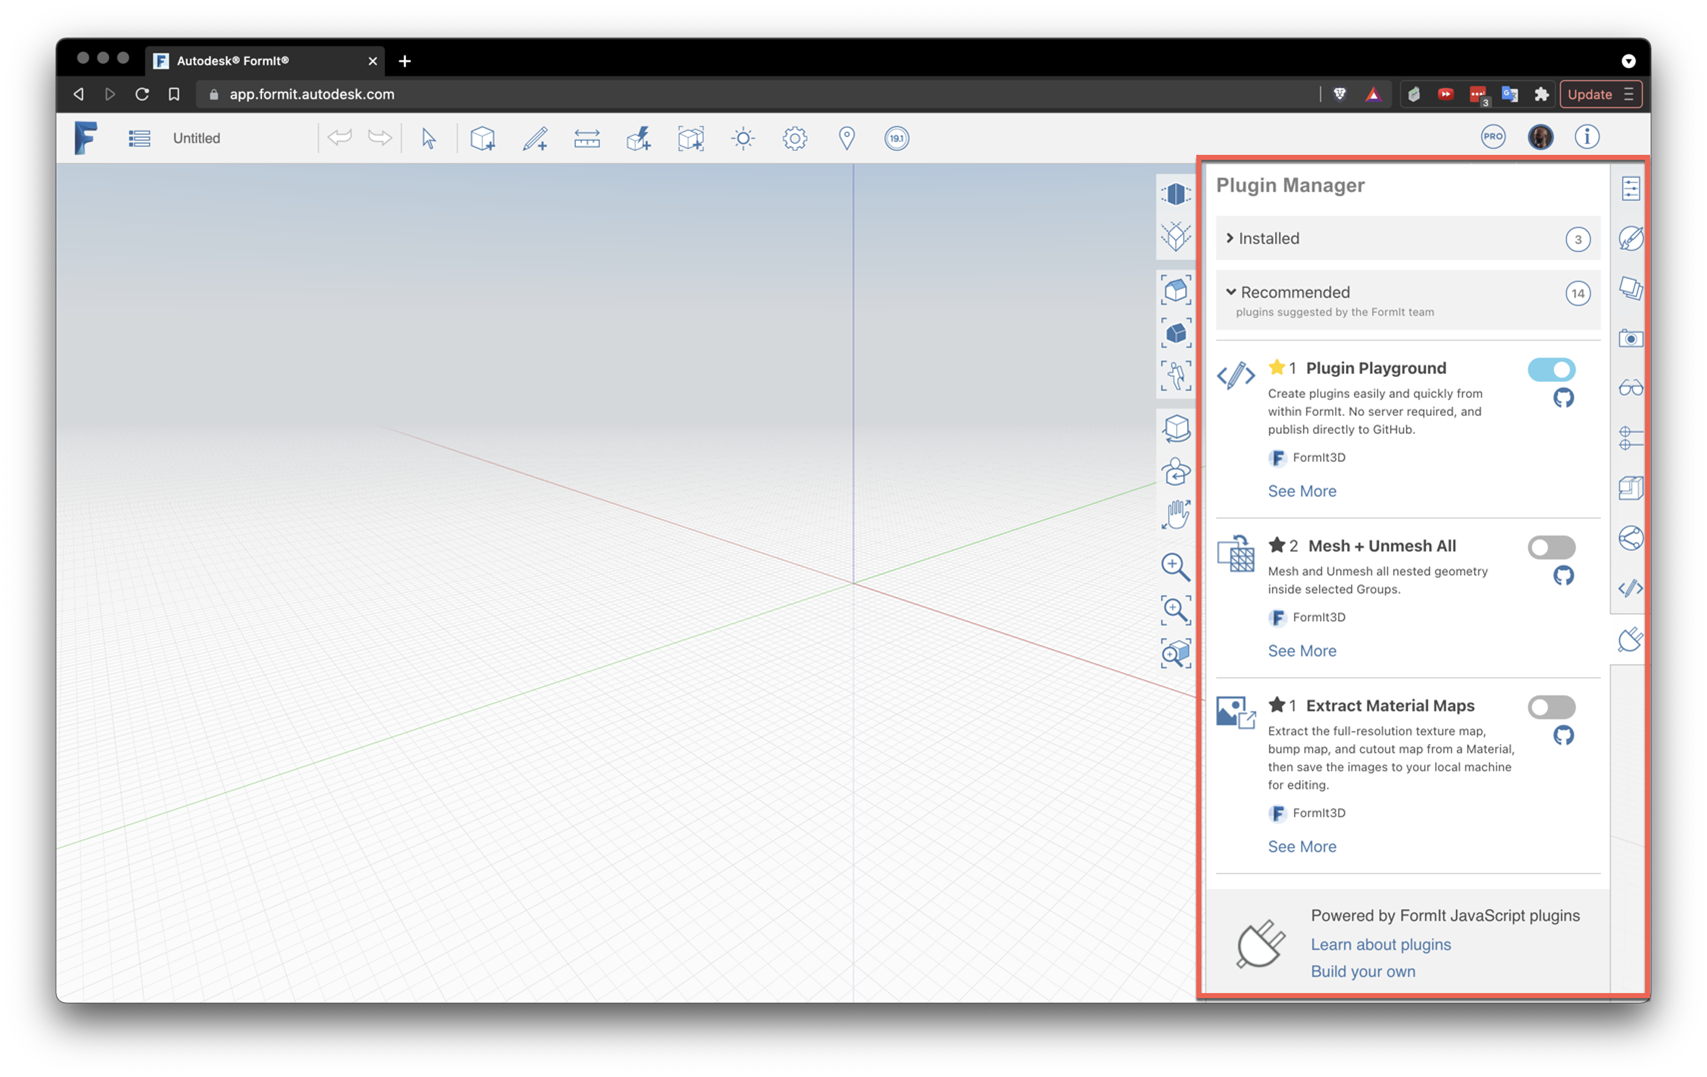Enable the Mesh + Unmesh All plugin
This screenshot has height=1077, width=1707.
click(1551, 547)
